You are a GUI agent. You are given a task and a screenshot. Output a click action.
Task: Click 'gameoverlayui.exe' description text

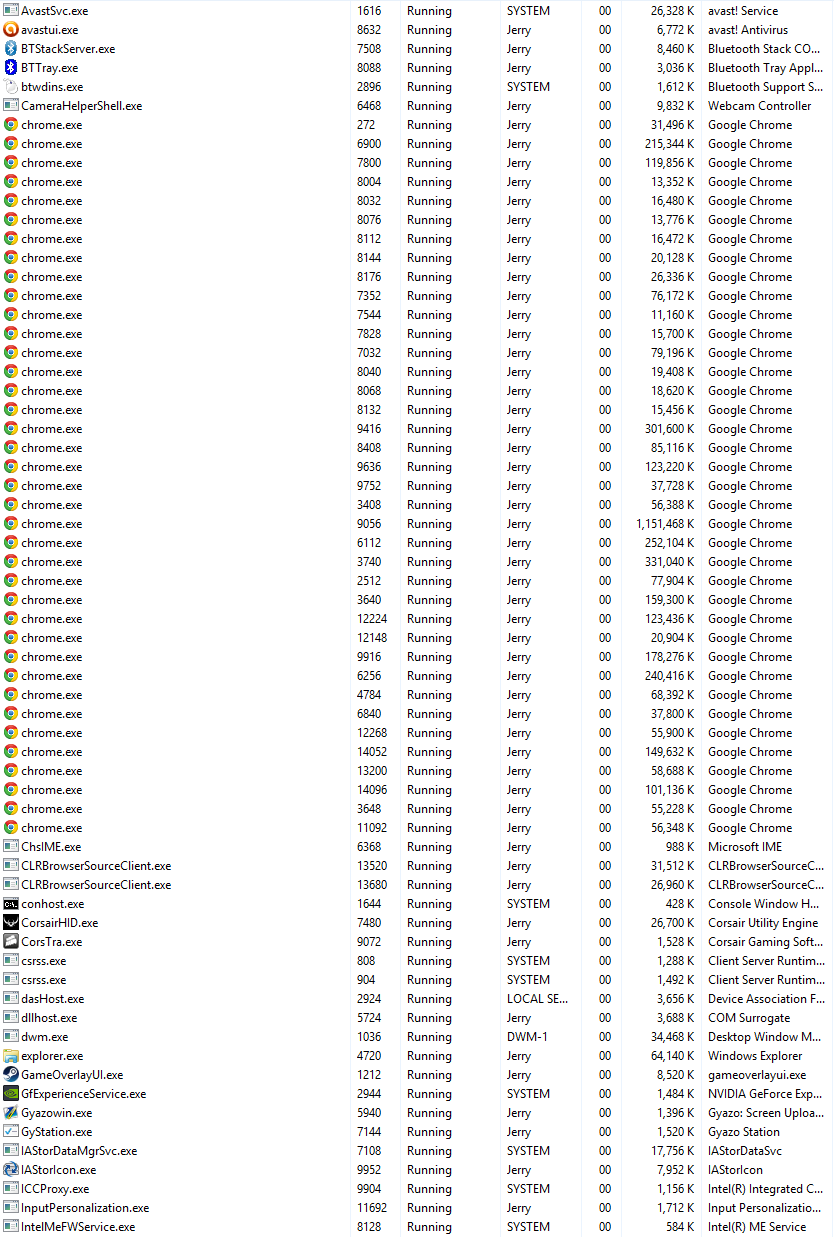click(757, 1075)
